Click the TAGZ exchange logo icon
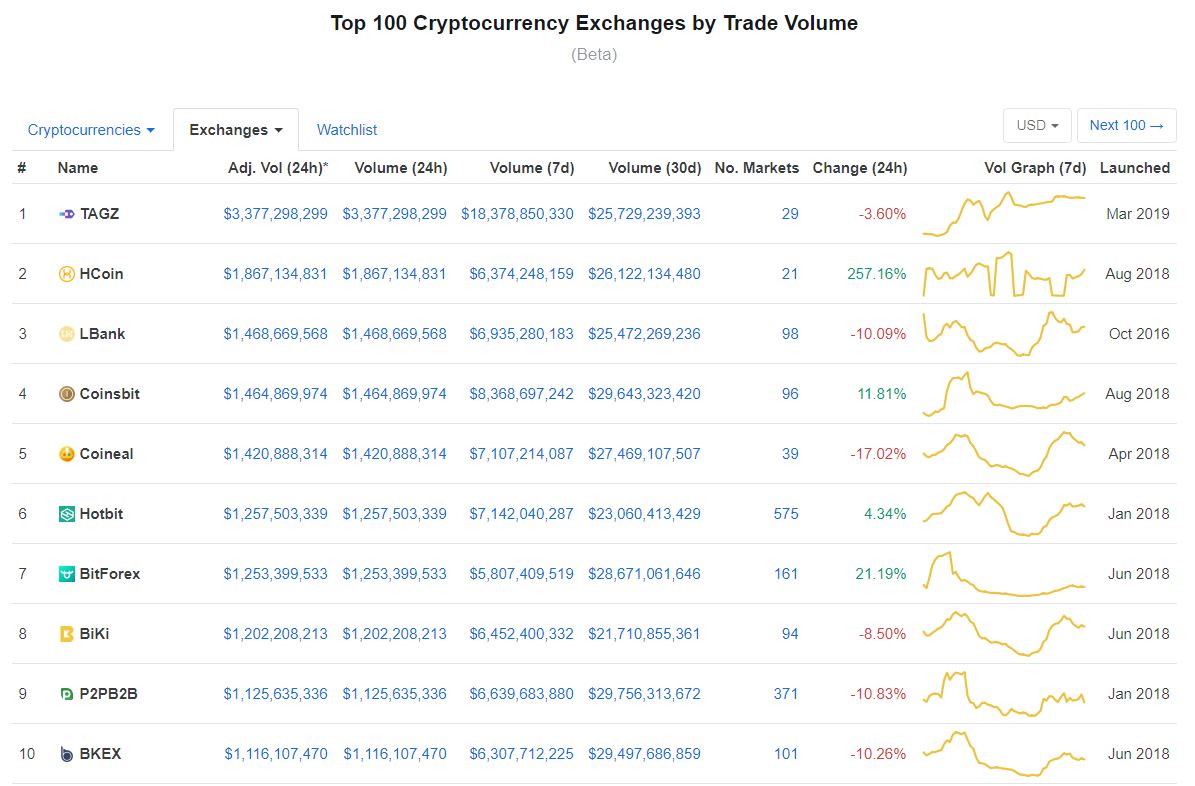This screenshot has width=1195, height=786. tap(67, 214)
